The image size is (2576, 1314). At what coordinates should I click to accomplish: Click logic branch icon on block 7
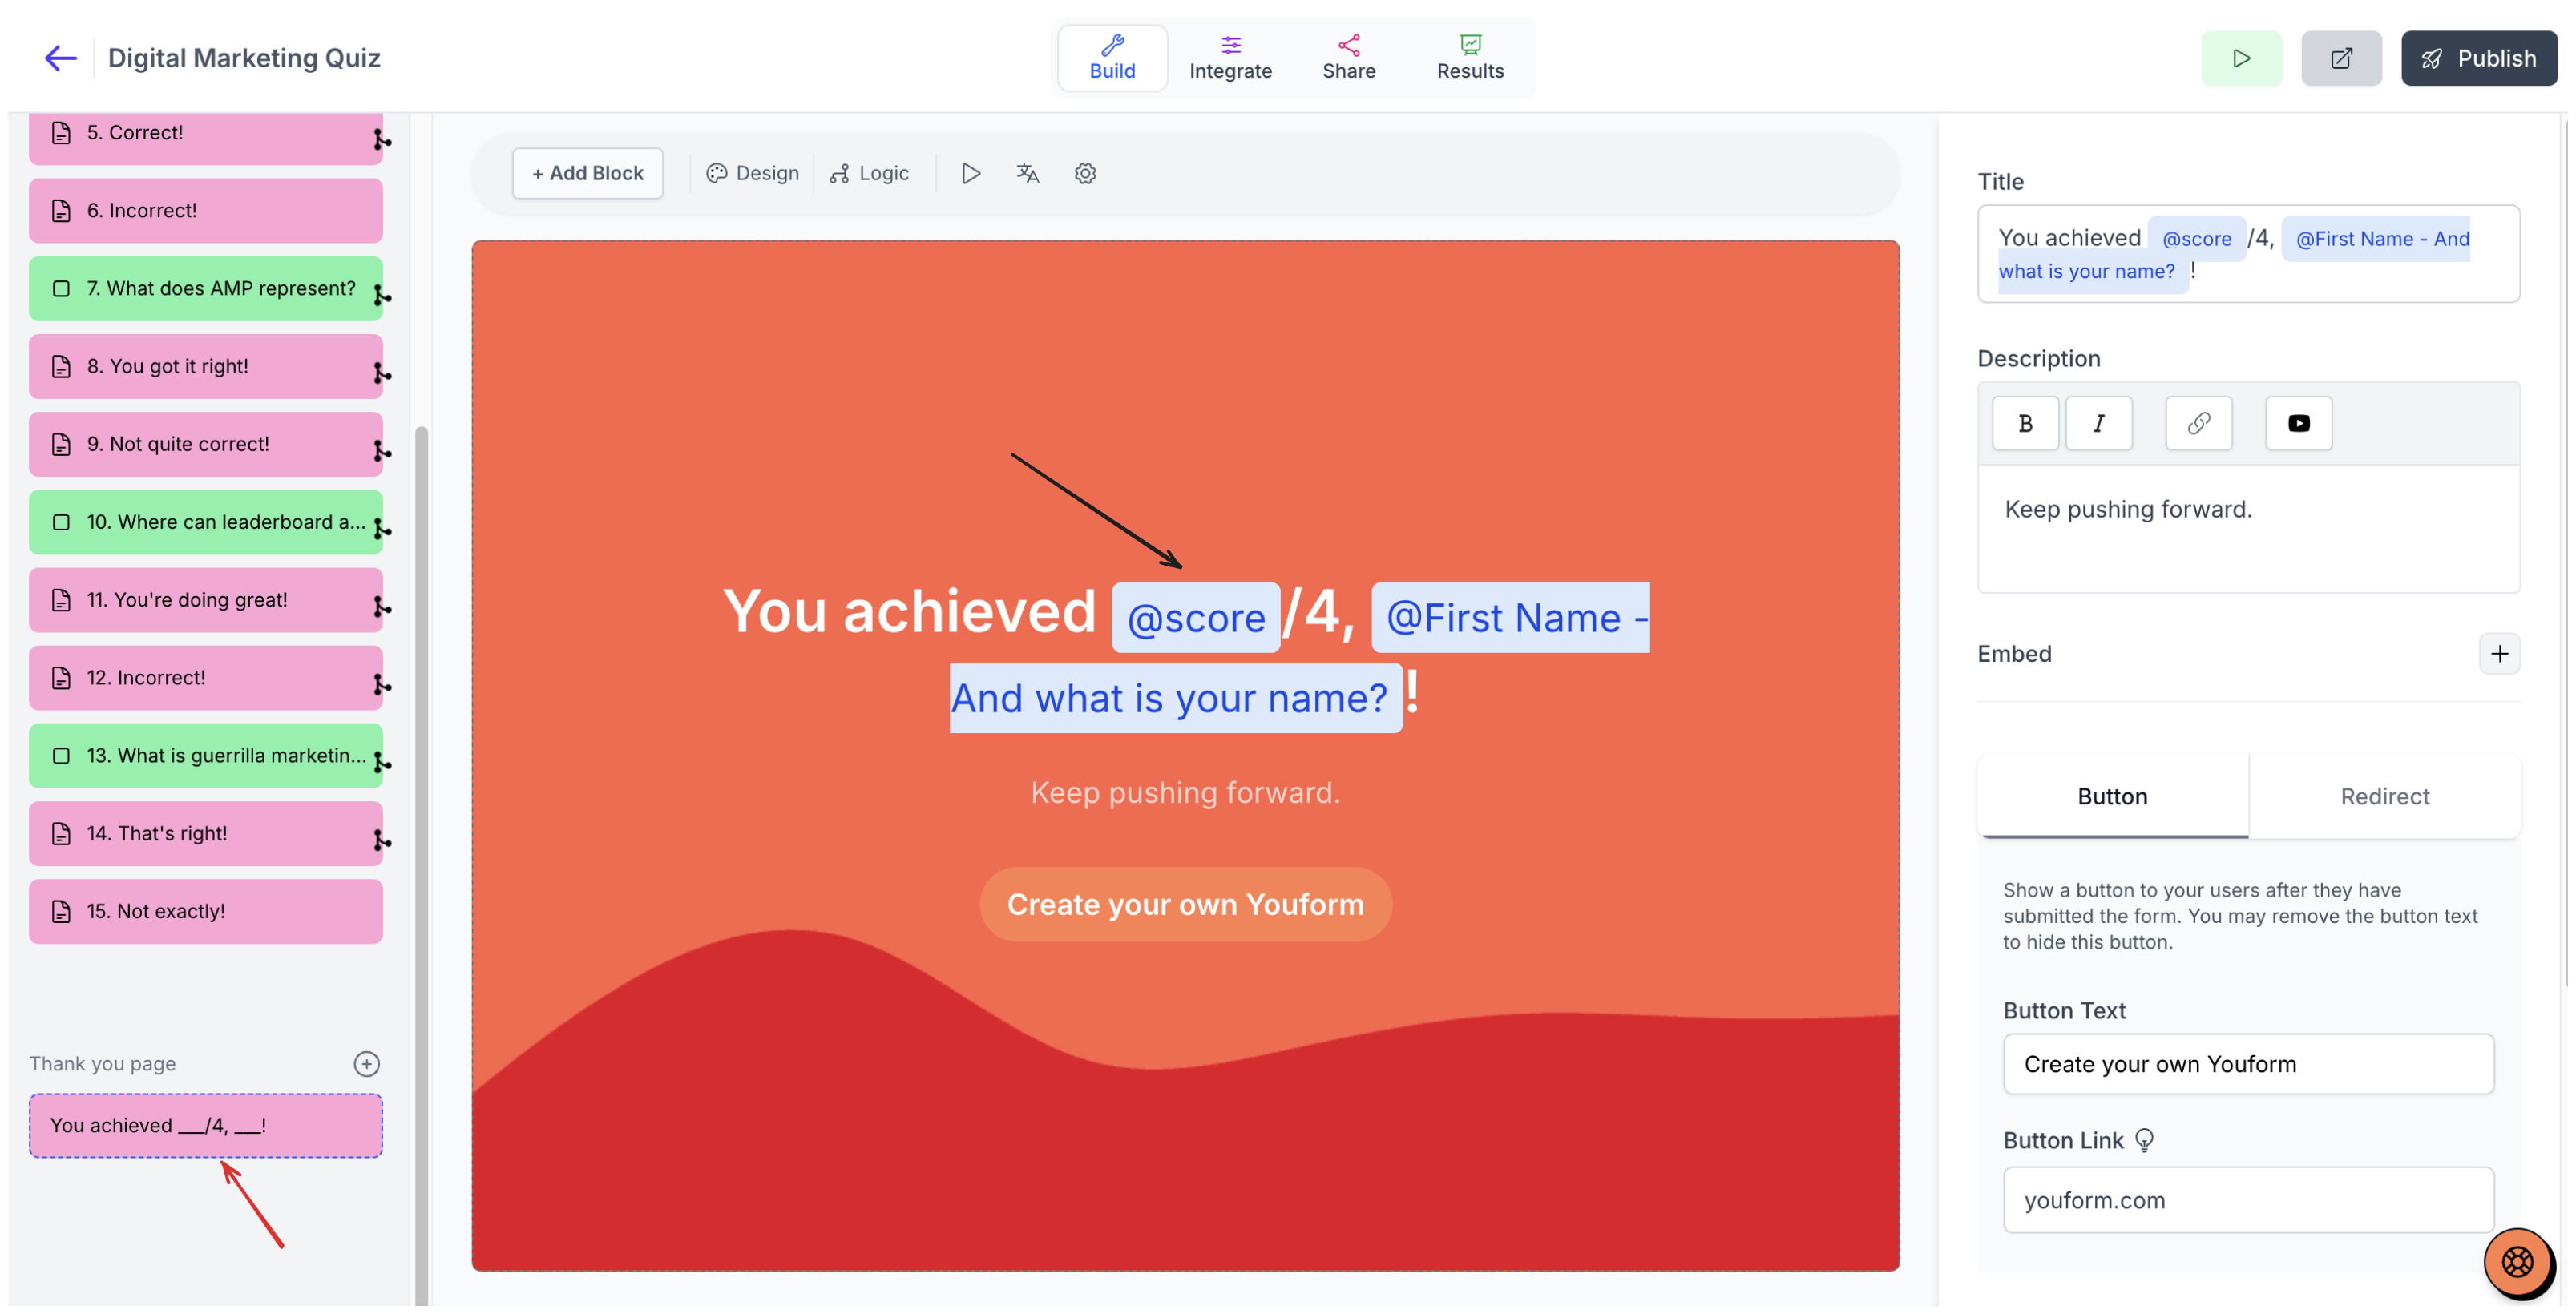tap(381, 295)
